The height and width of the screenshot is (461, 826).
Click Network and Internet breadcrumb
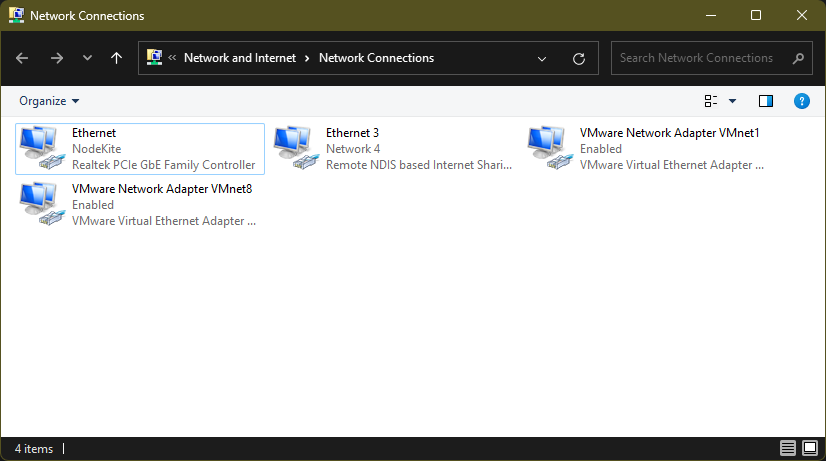(240, 58)
